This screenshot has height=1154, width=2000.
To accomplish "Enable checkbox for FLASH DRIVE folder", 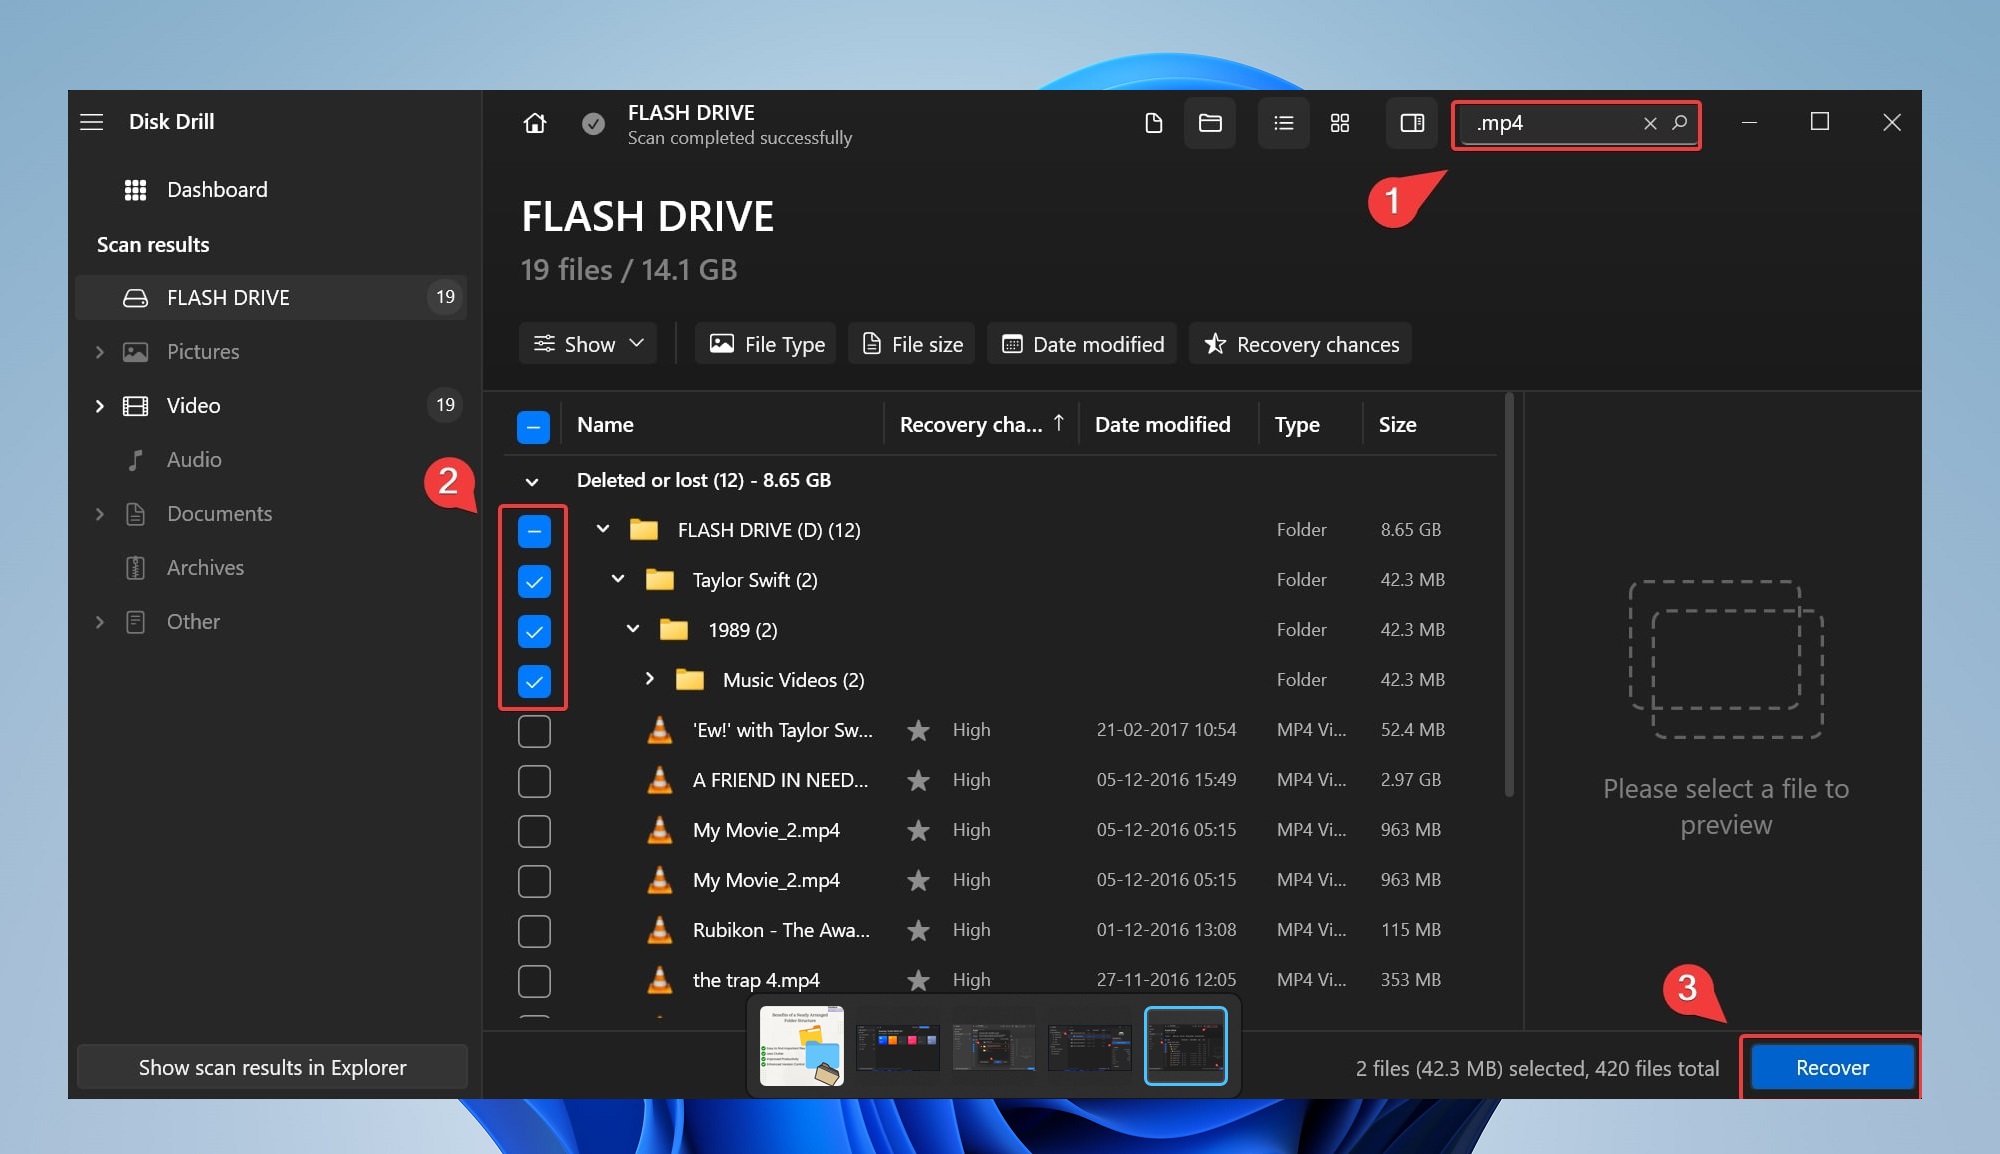I will coord(534,530).
